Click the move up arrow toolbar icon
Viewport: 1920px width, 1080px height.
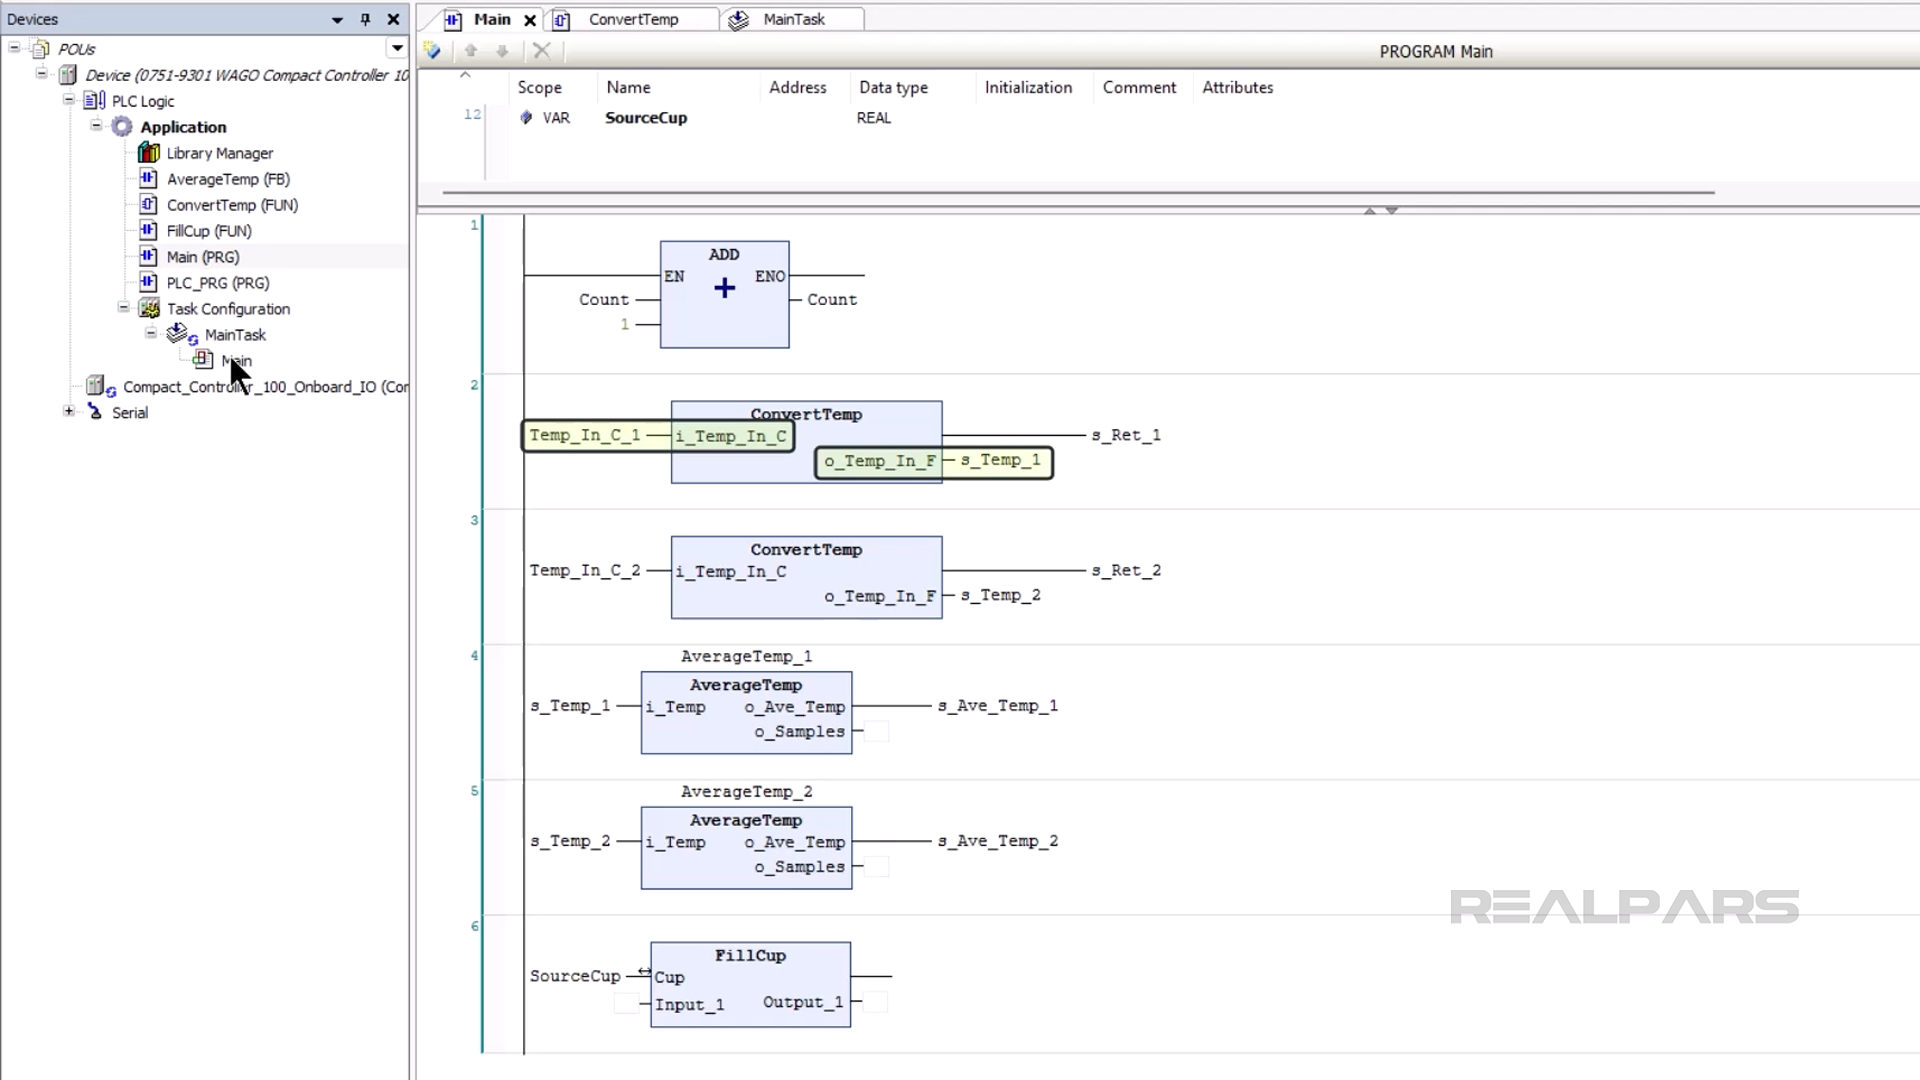471,50
